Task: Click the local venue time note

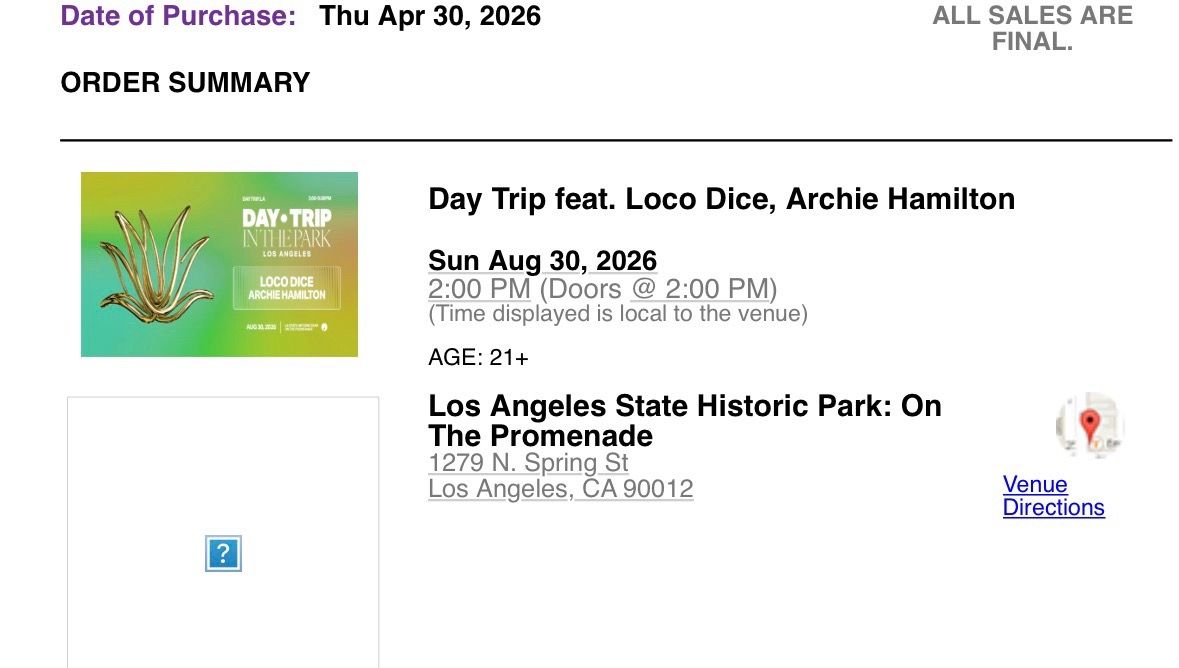Action: (x=618, y=314)
